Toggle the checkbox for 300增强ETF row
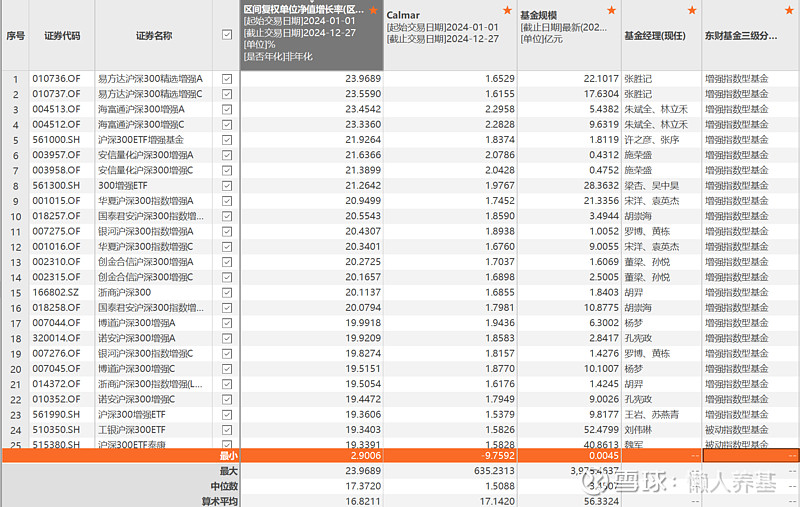The height and width of the screenshot is (507, 800). pos(227,186)
